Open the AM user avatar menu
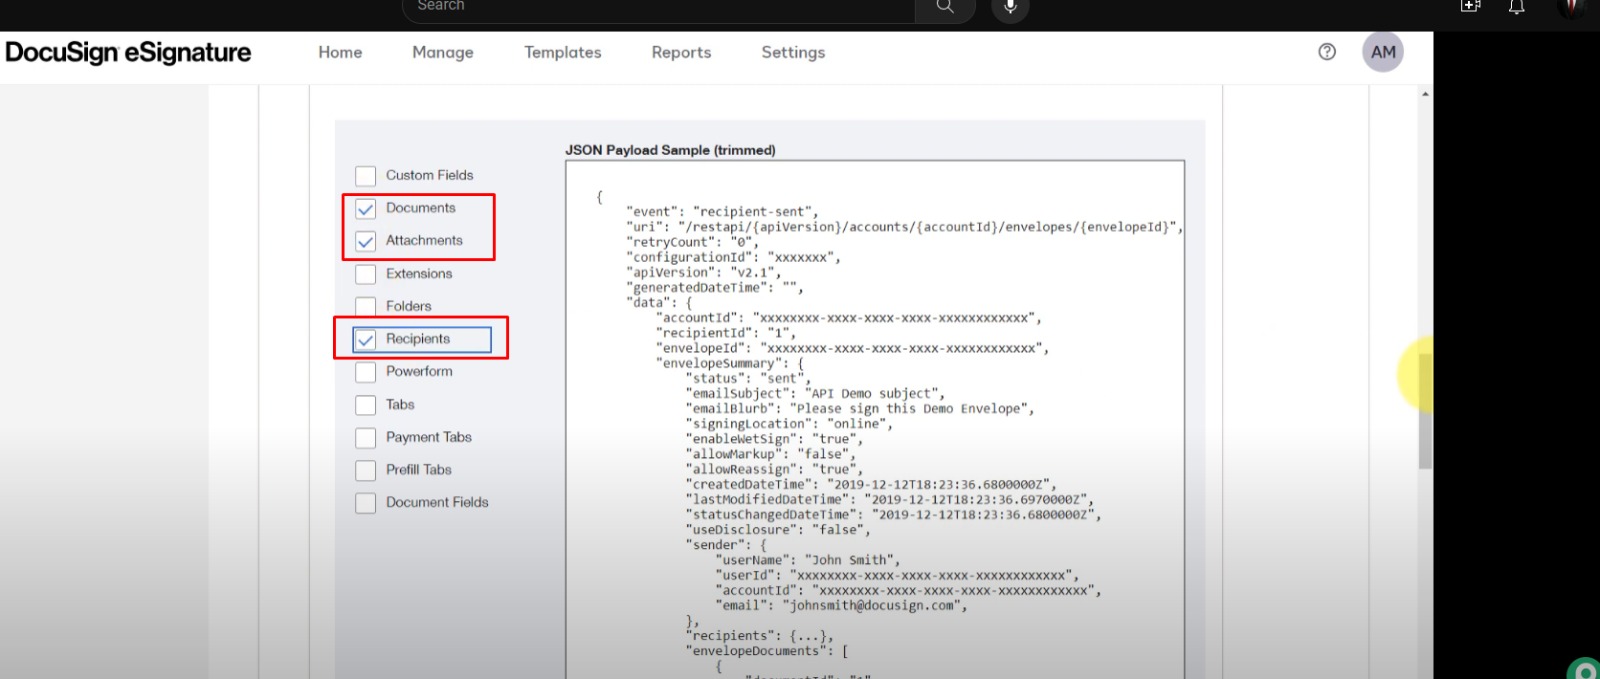This screenshot has width=1600, height=679. click(1383, 52)
